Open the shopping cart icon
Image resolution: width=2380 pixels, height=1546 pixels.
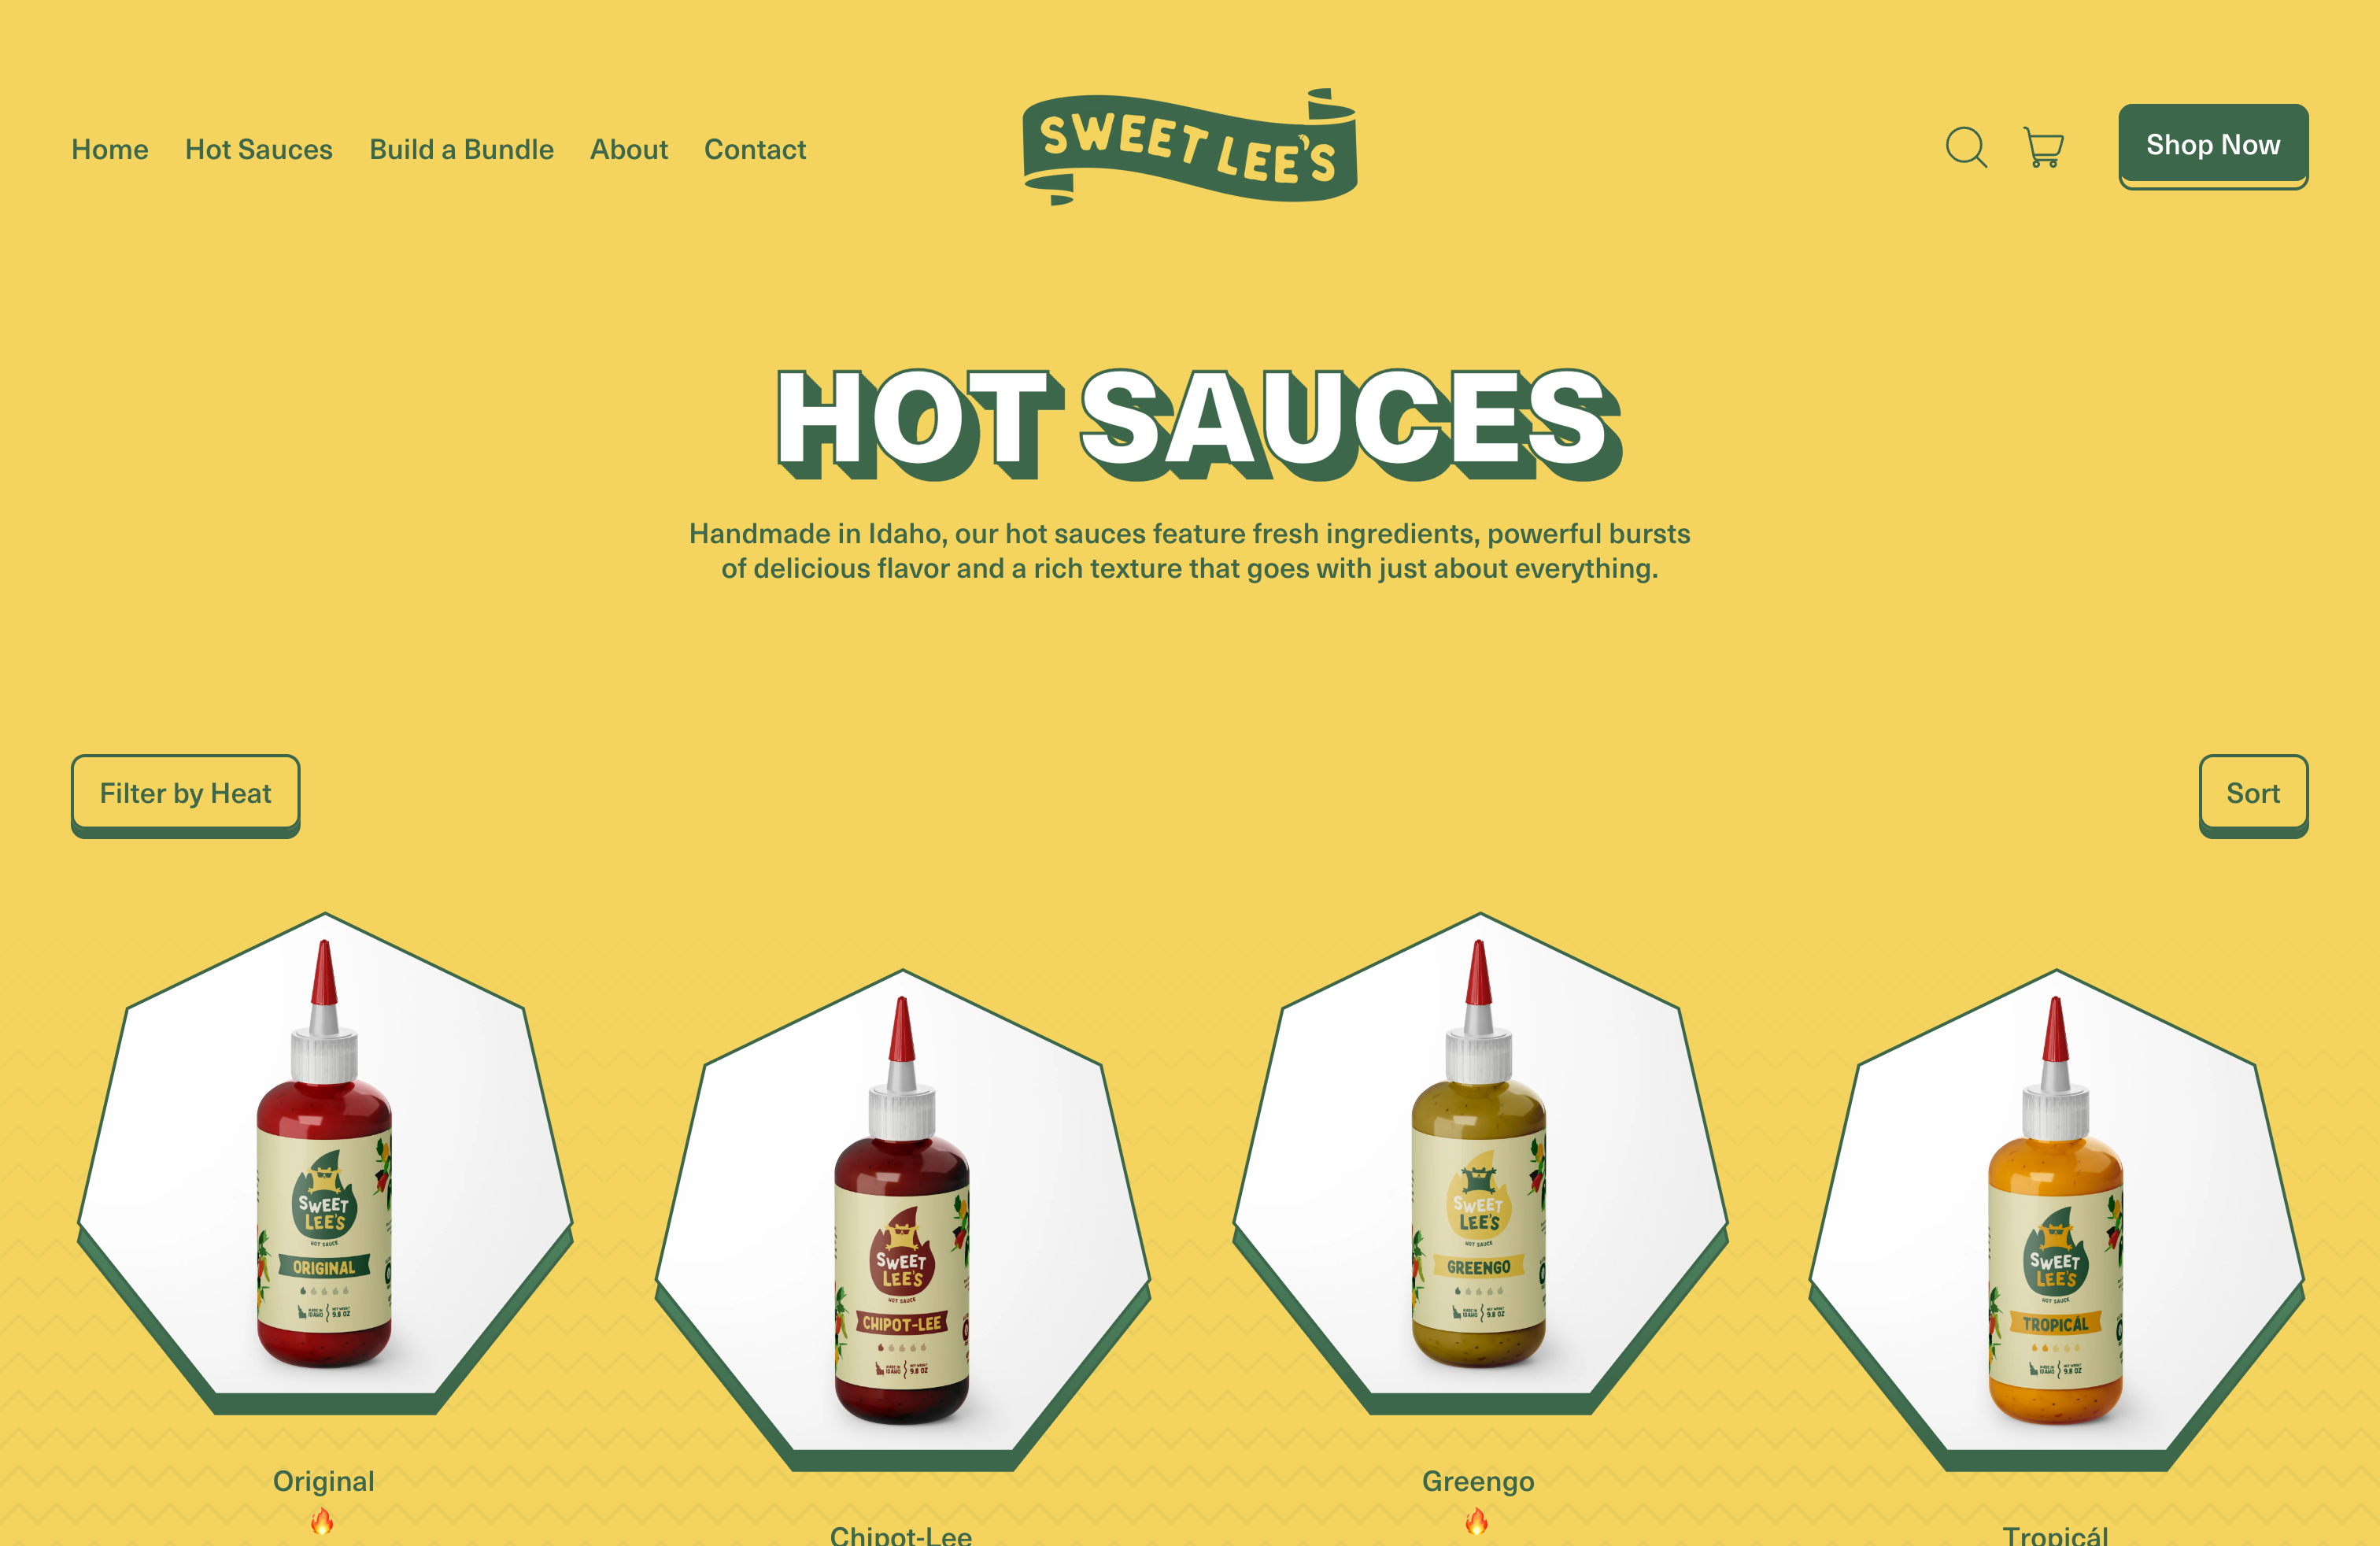tap(2043, 148)
